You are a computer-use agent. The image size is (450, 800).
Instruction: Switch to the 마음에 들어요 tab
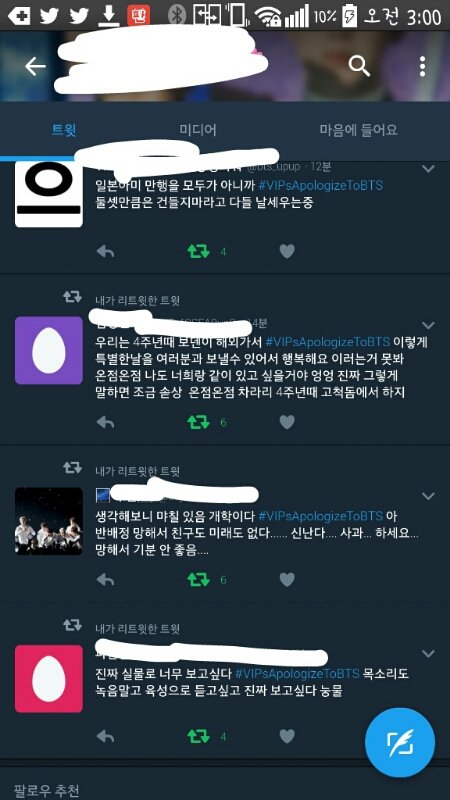point(358,130)
